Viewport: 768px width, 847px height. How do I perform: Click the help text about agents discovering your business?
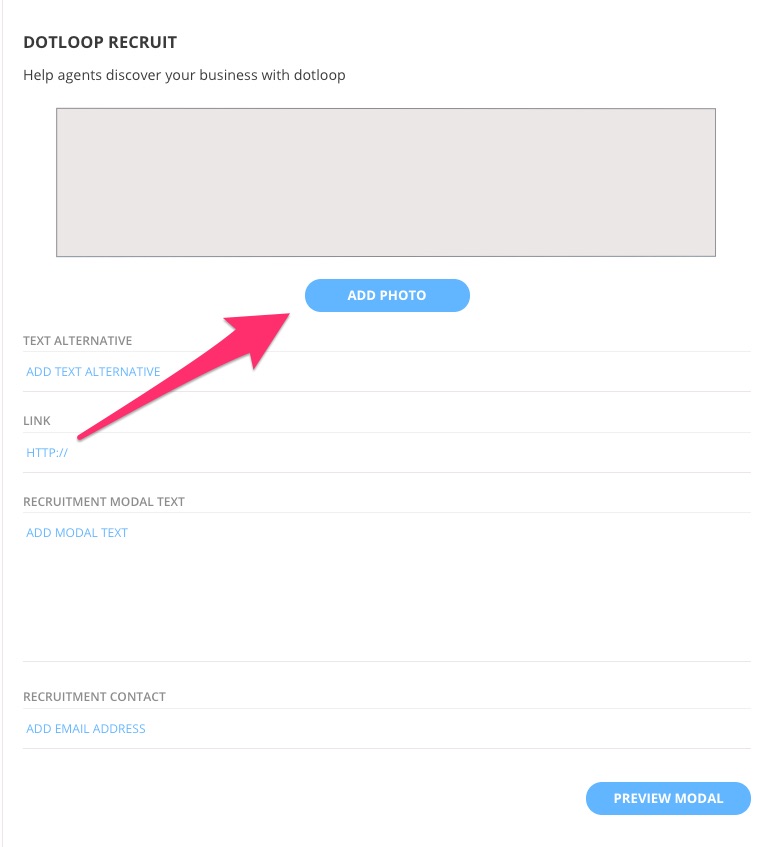click(x=184, y=74)
